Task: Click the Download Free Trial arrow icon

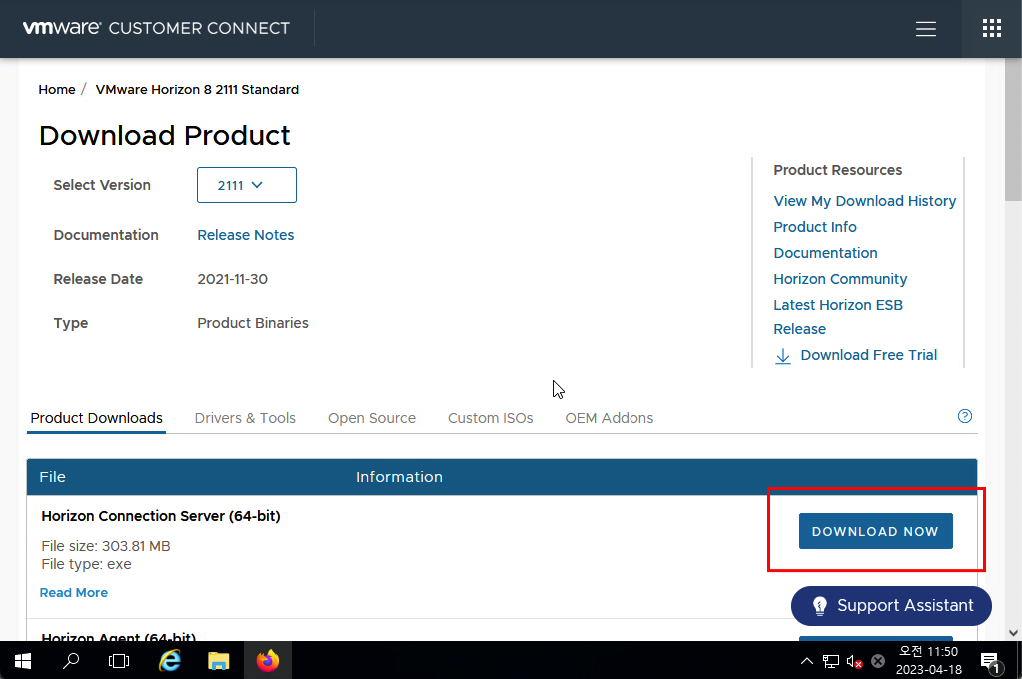Action: [x=783, y=356]
